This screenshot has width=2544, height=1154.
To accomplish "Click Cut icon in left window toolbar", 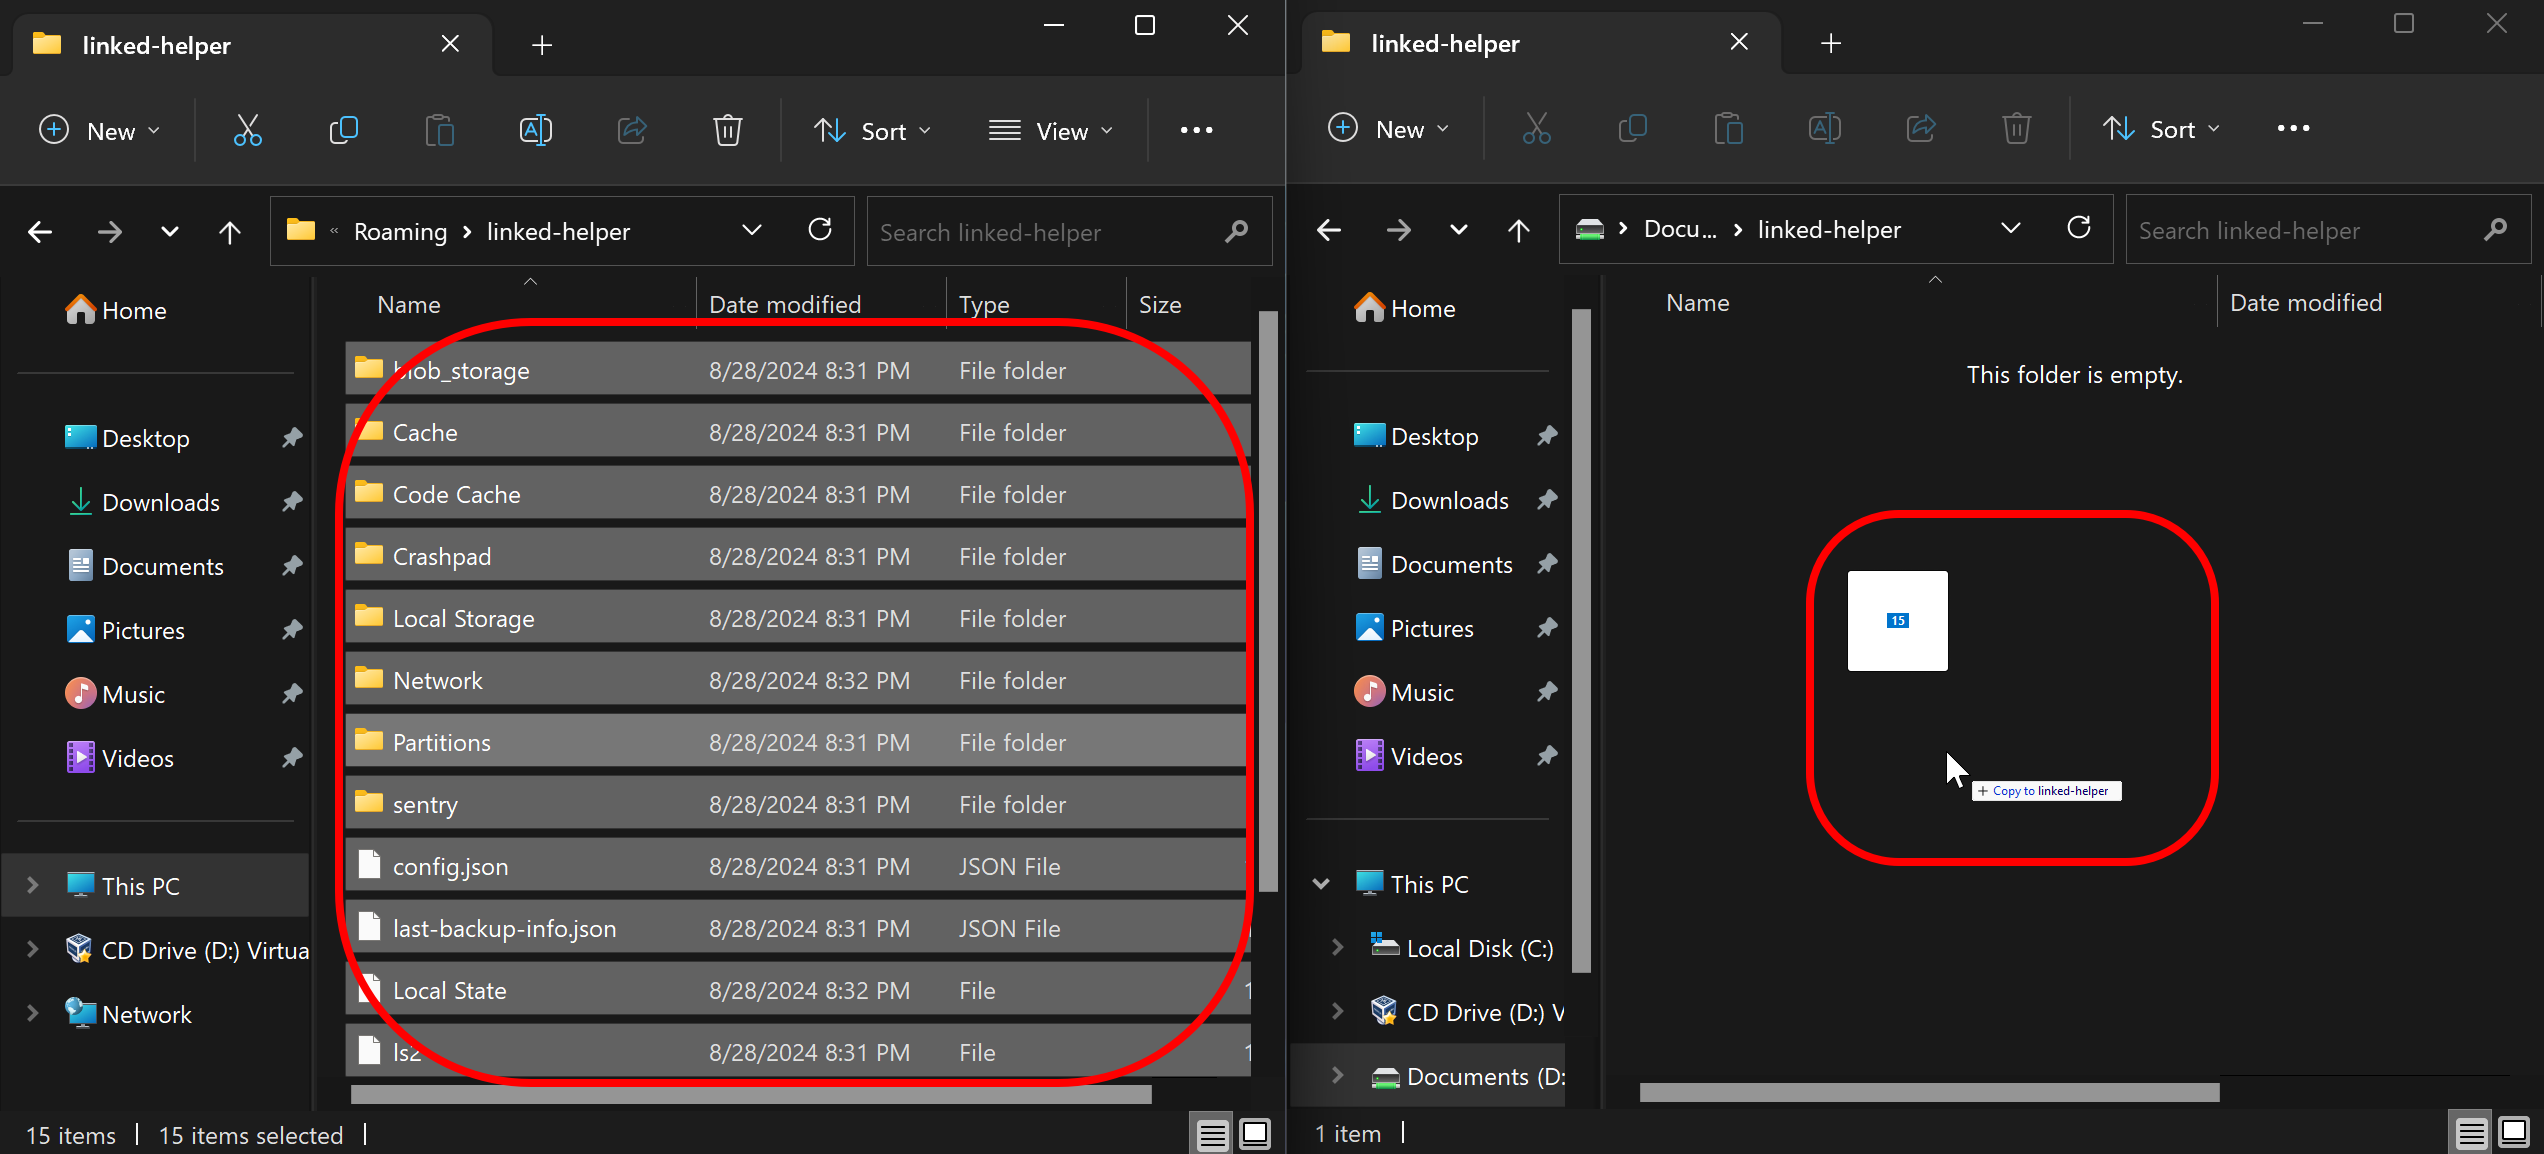I will tap(247, 130).
